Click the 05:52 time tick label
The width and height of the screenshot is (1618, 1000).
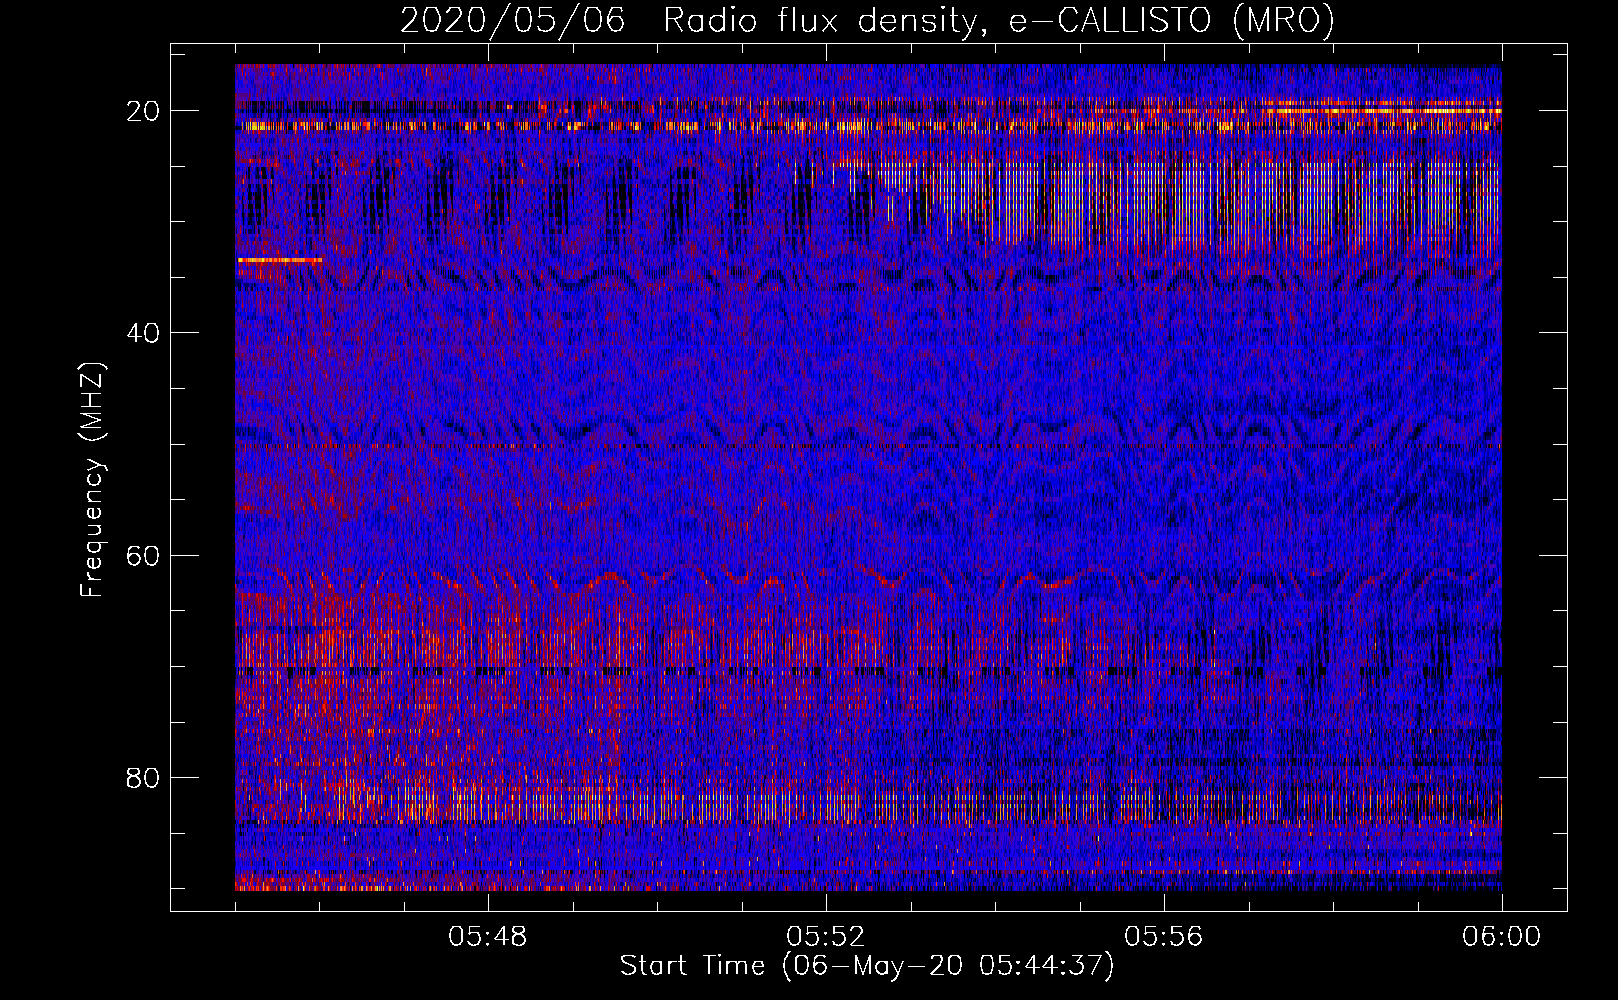tap(826, 937)
